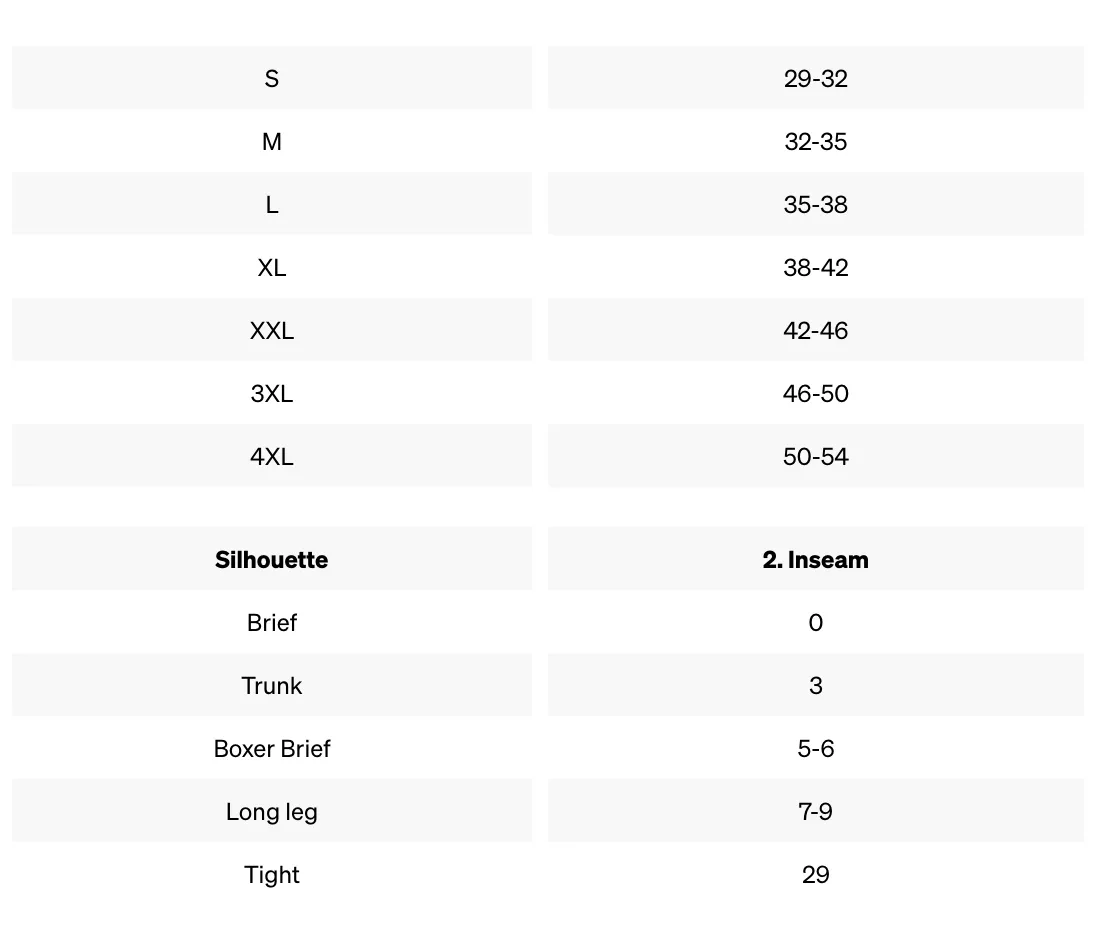Screen dimensions: 1104x926
Task: Click the Boxer Brief silhouette cell
Action: [272, 749]
